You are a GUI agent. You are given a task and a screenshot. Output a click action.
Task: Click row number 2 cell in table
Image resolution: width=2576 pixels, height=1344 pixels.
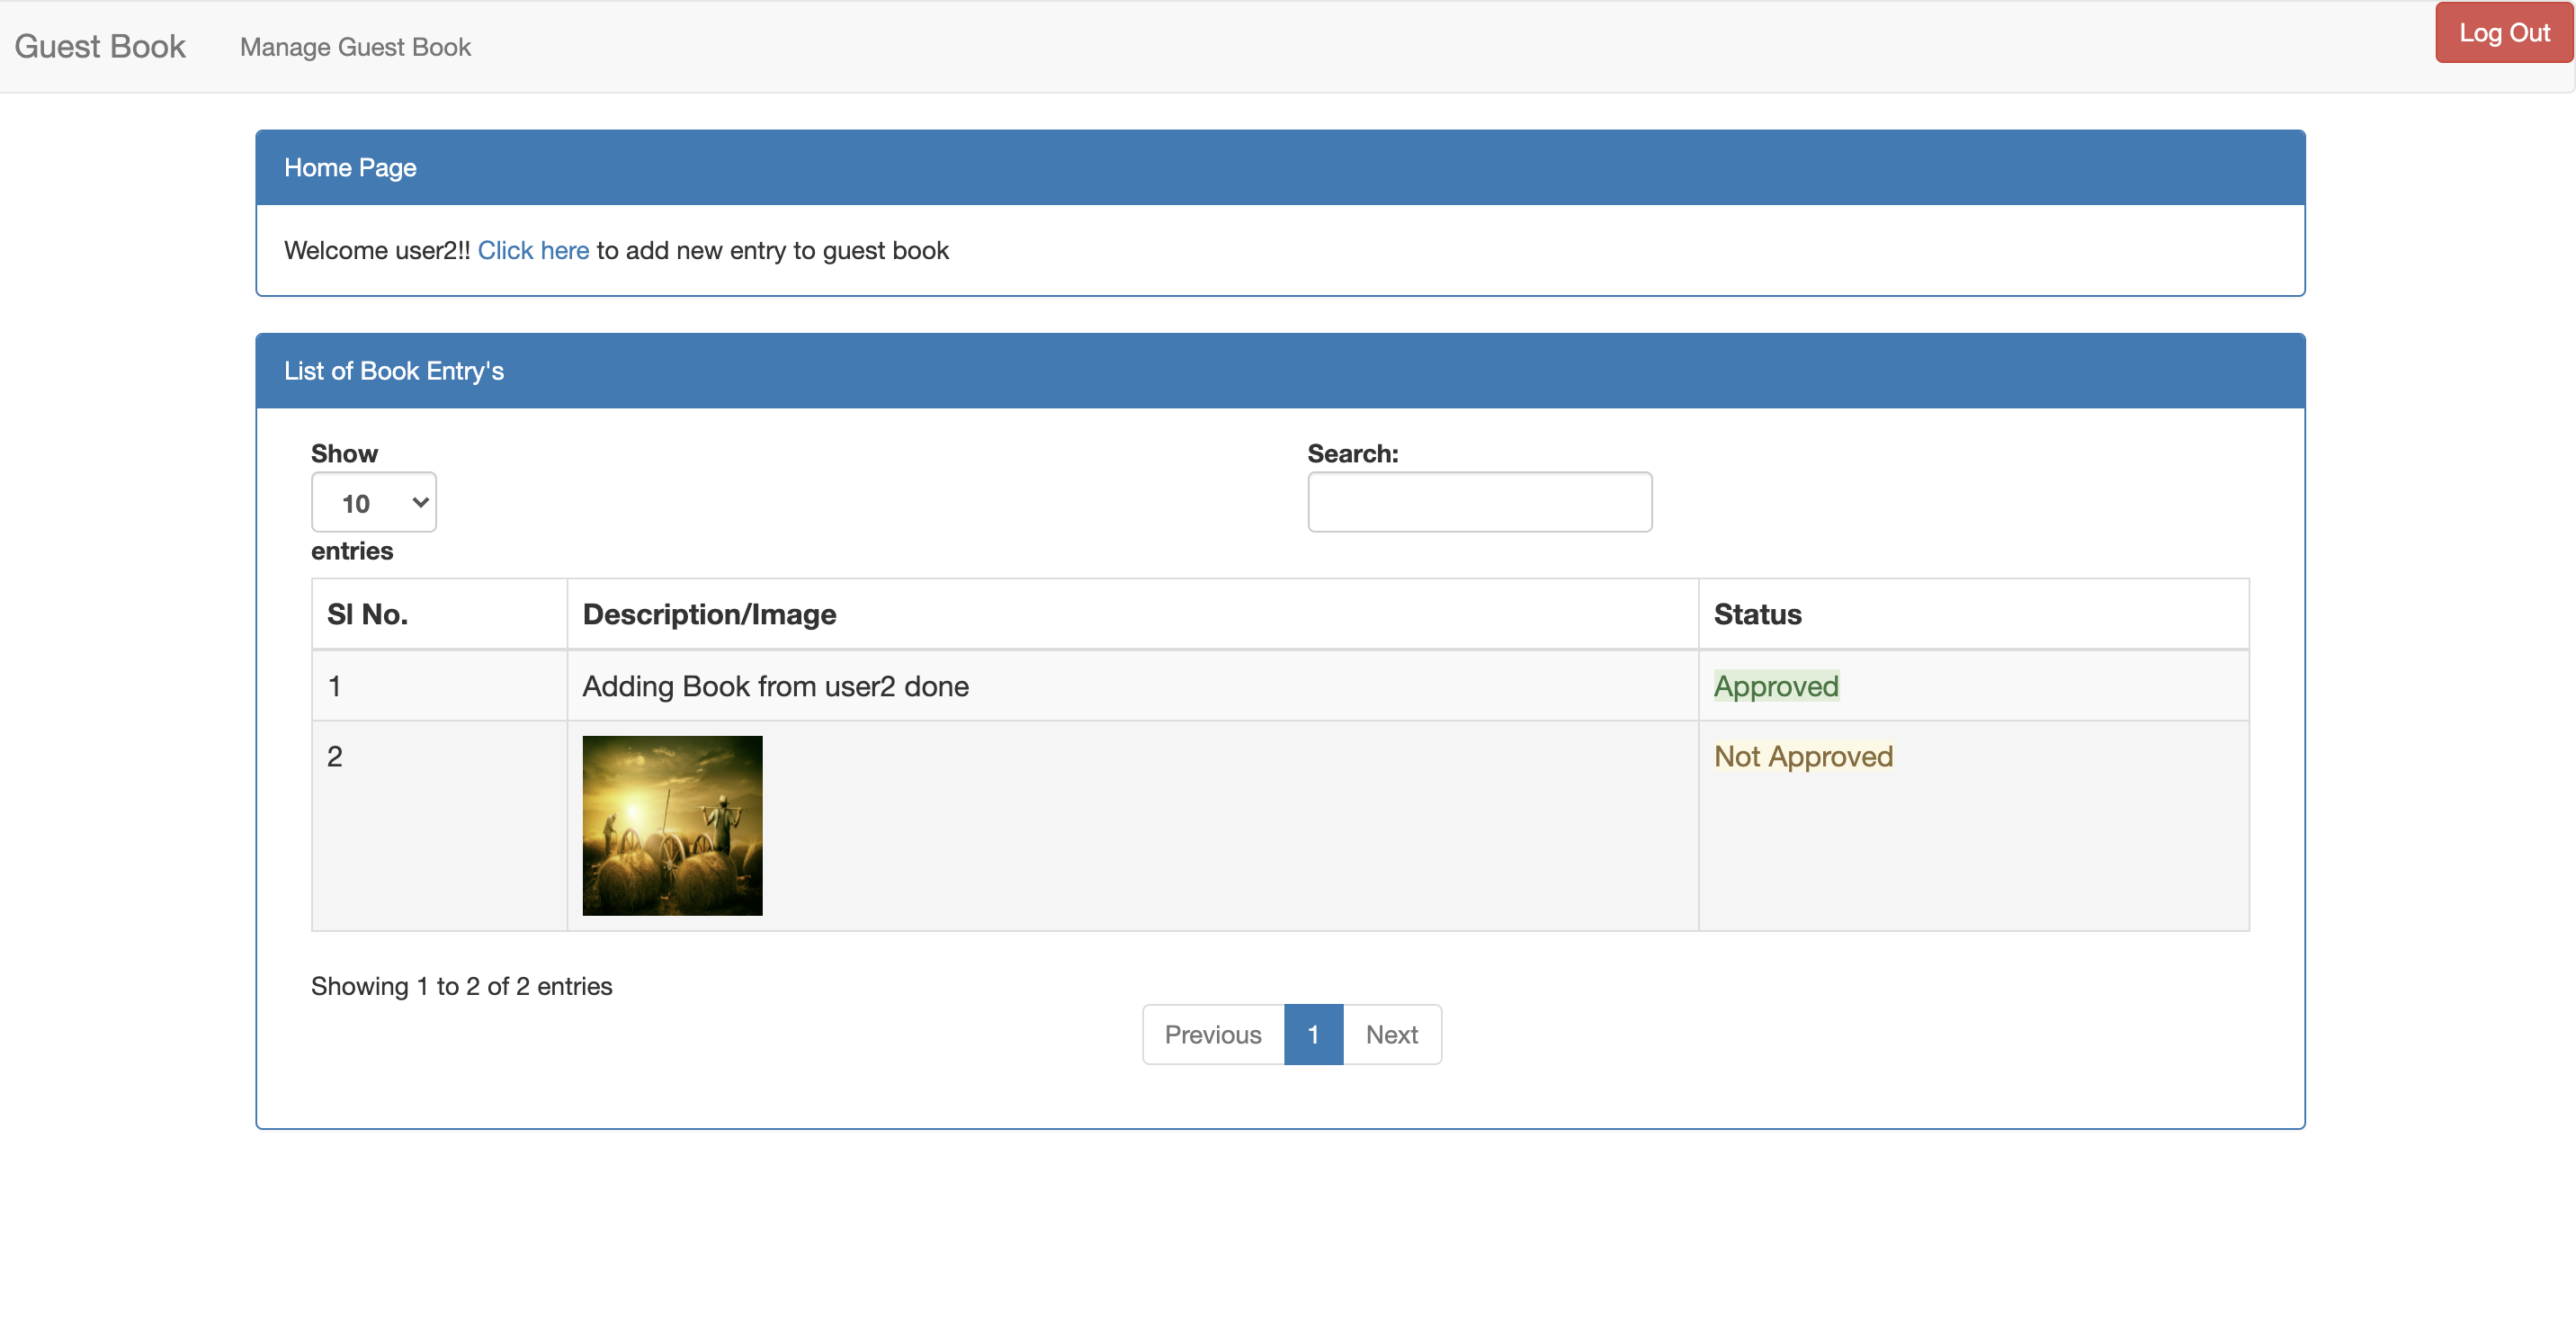point(335,756)
